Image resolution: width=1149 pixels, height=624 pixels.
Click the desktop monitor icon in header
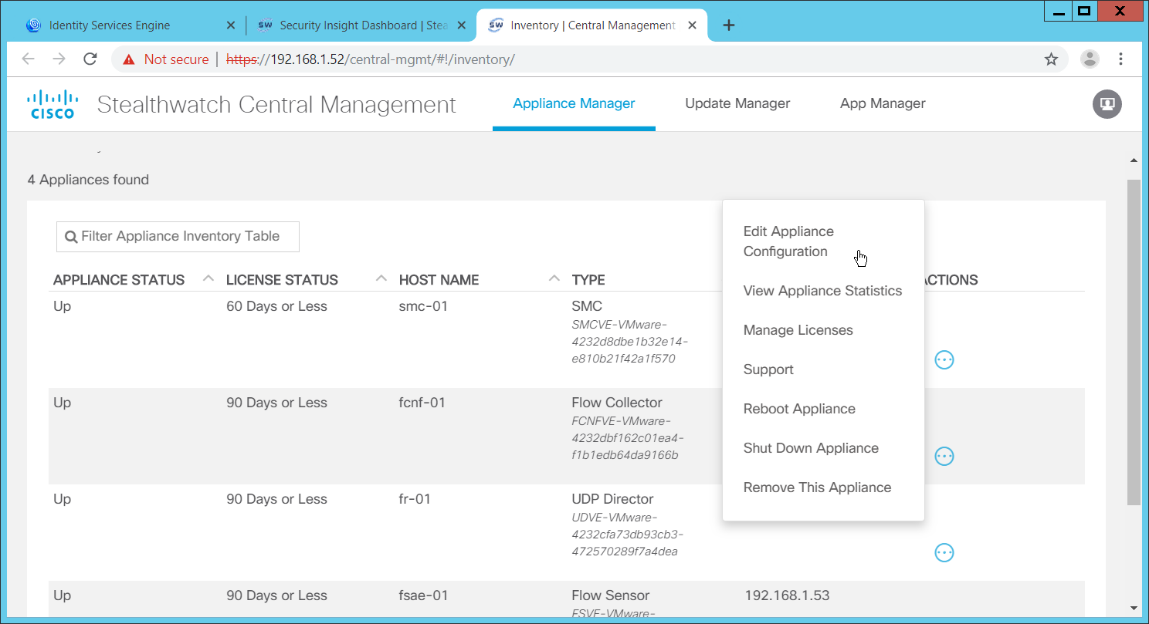pyautogui.click(x=1107, y=104)
